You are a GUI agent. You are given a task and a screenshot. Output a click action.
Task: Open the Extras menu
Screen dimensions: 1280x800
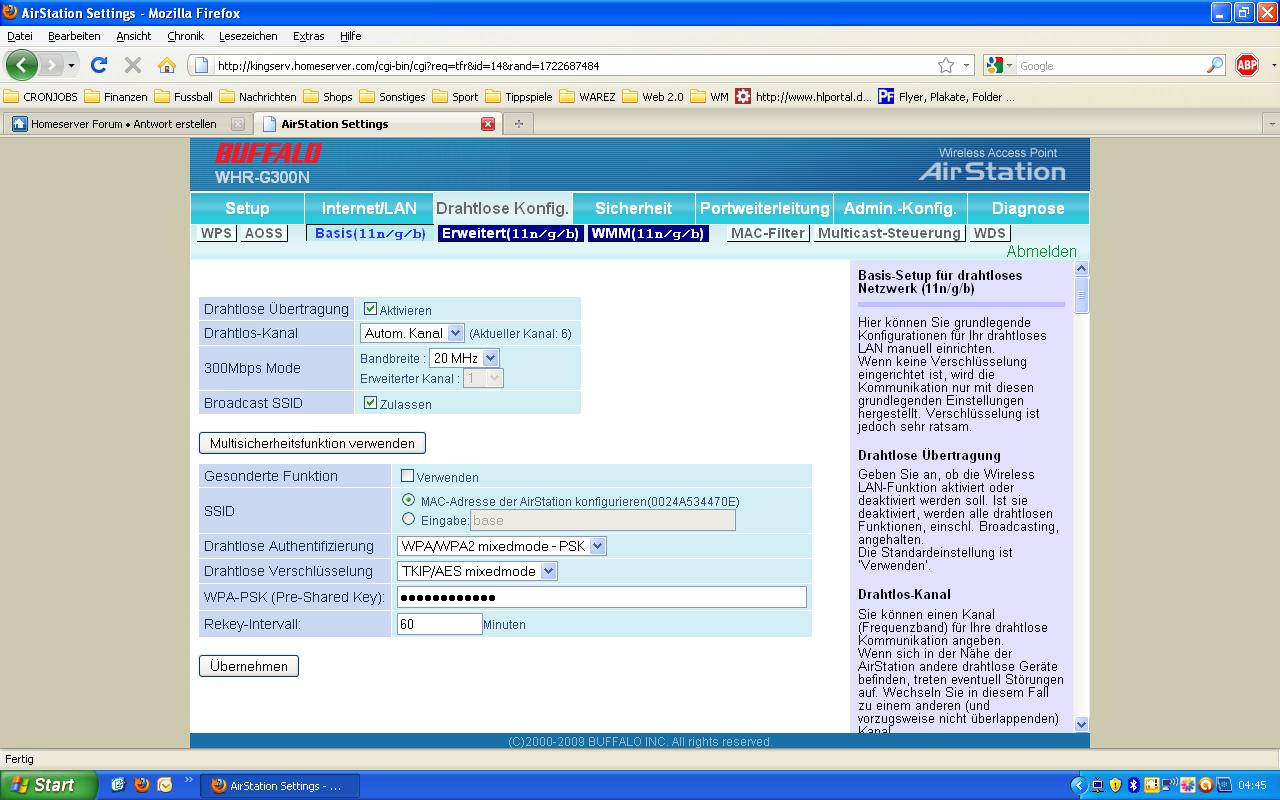pos(308,36)
